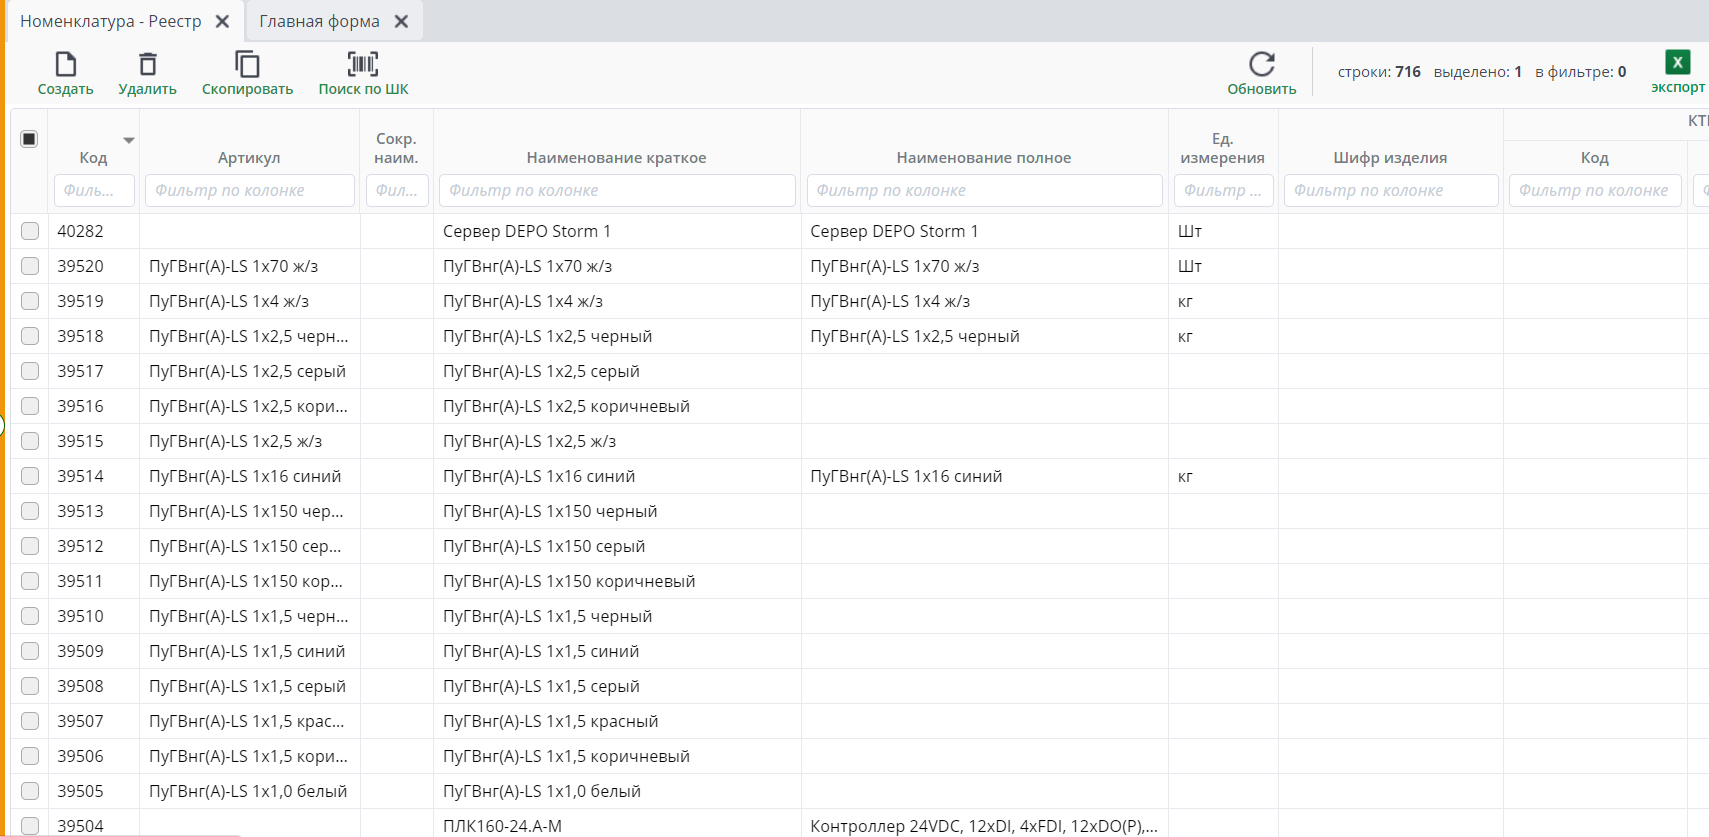This screenshot has height=837, width=1709.
Task: Focus the Наименование полное filter field
Action: click(x=984, y=190)
